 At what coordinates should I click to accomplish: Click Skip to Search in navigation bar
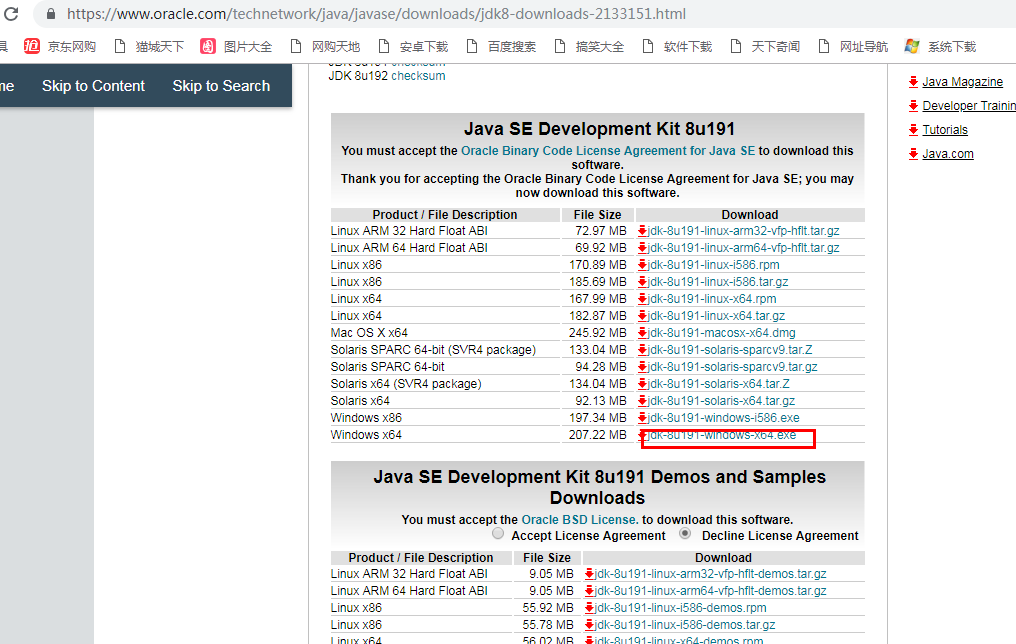click(221, 86)
